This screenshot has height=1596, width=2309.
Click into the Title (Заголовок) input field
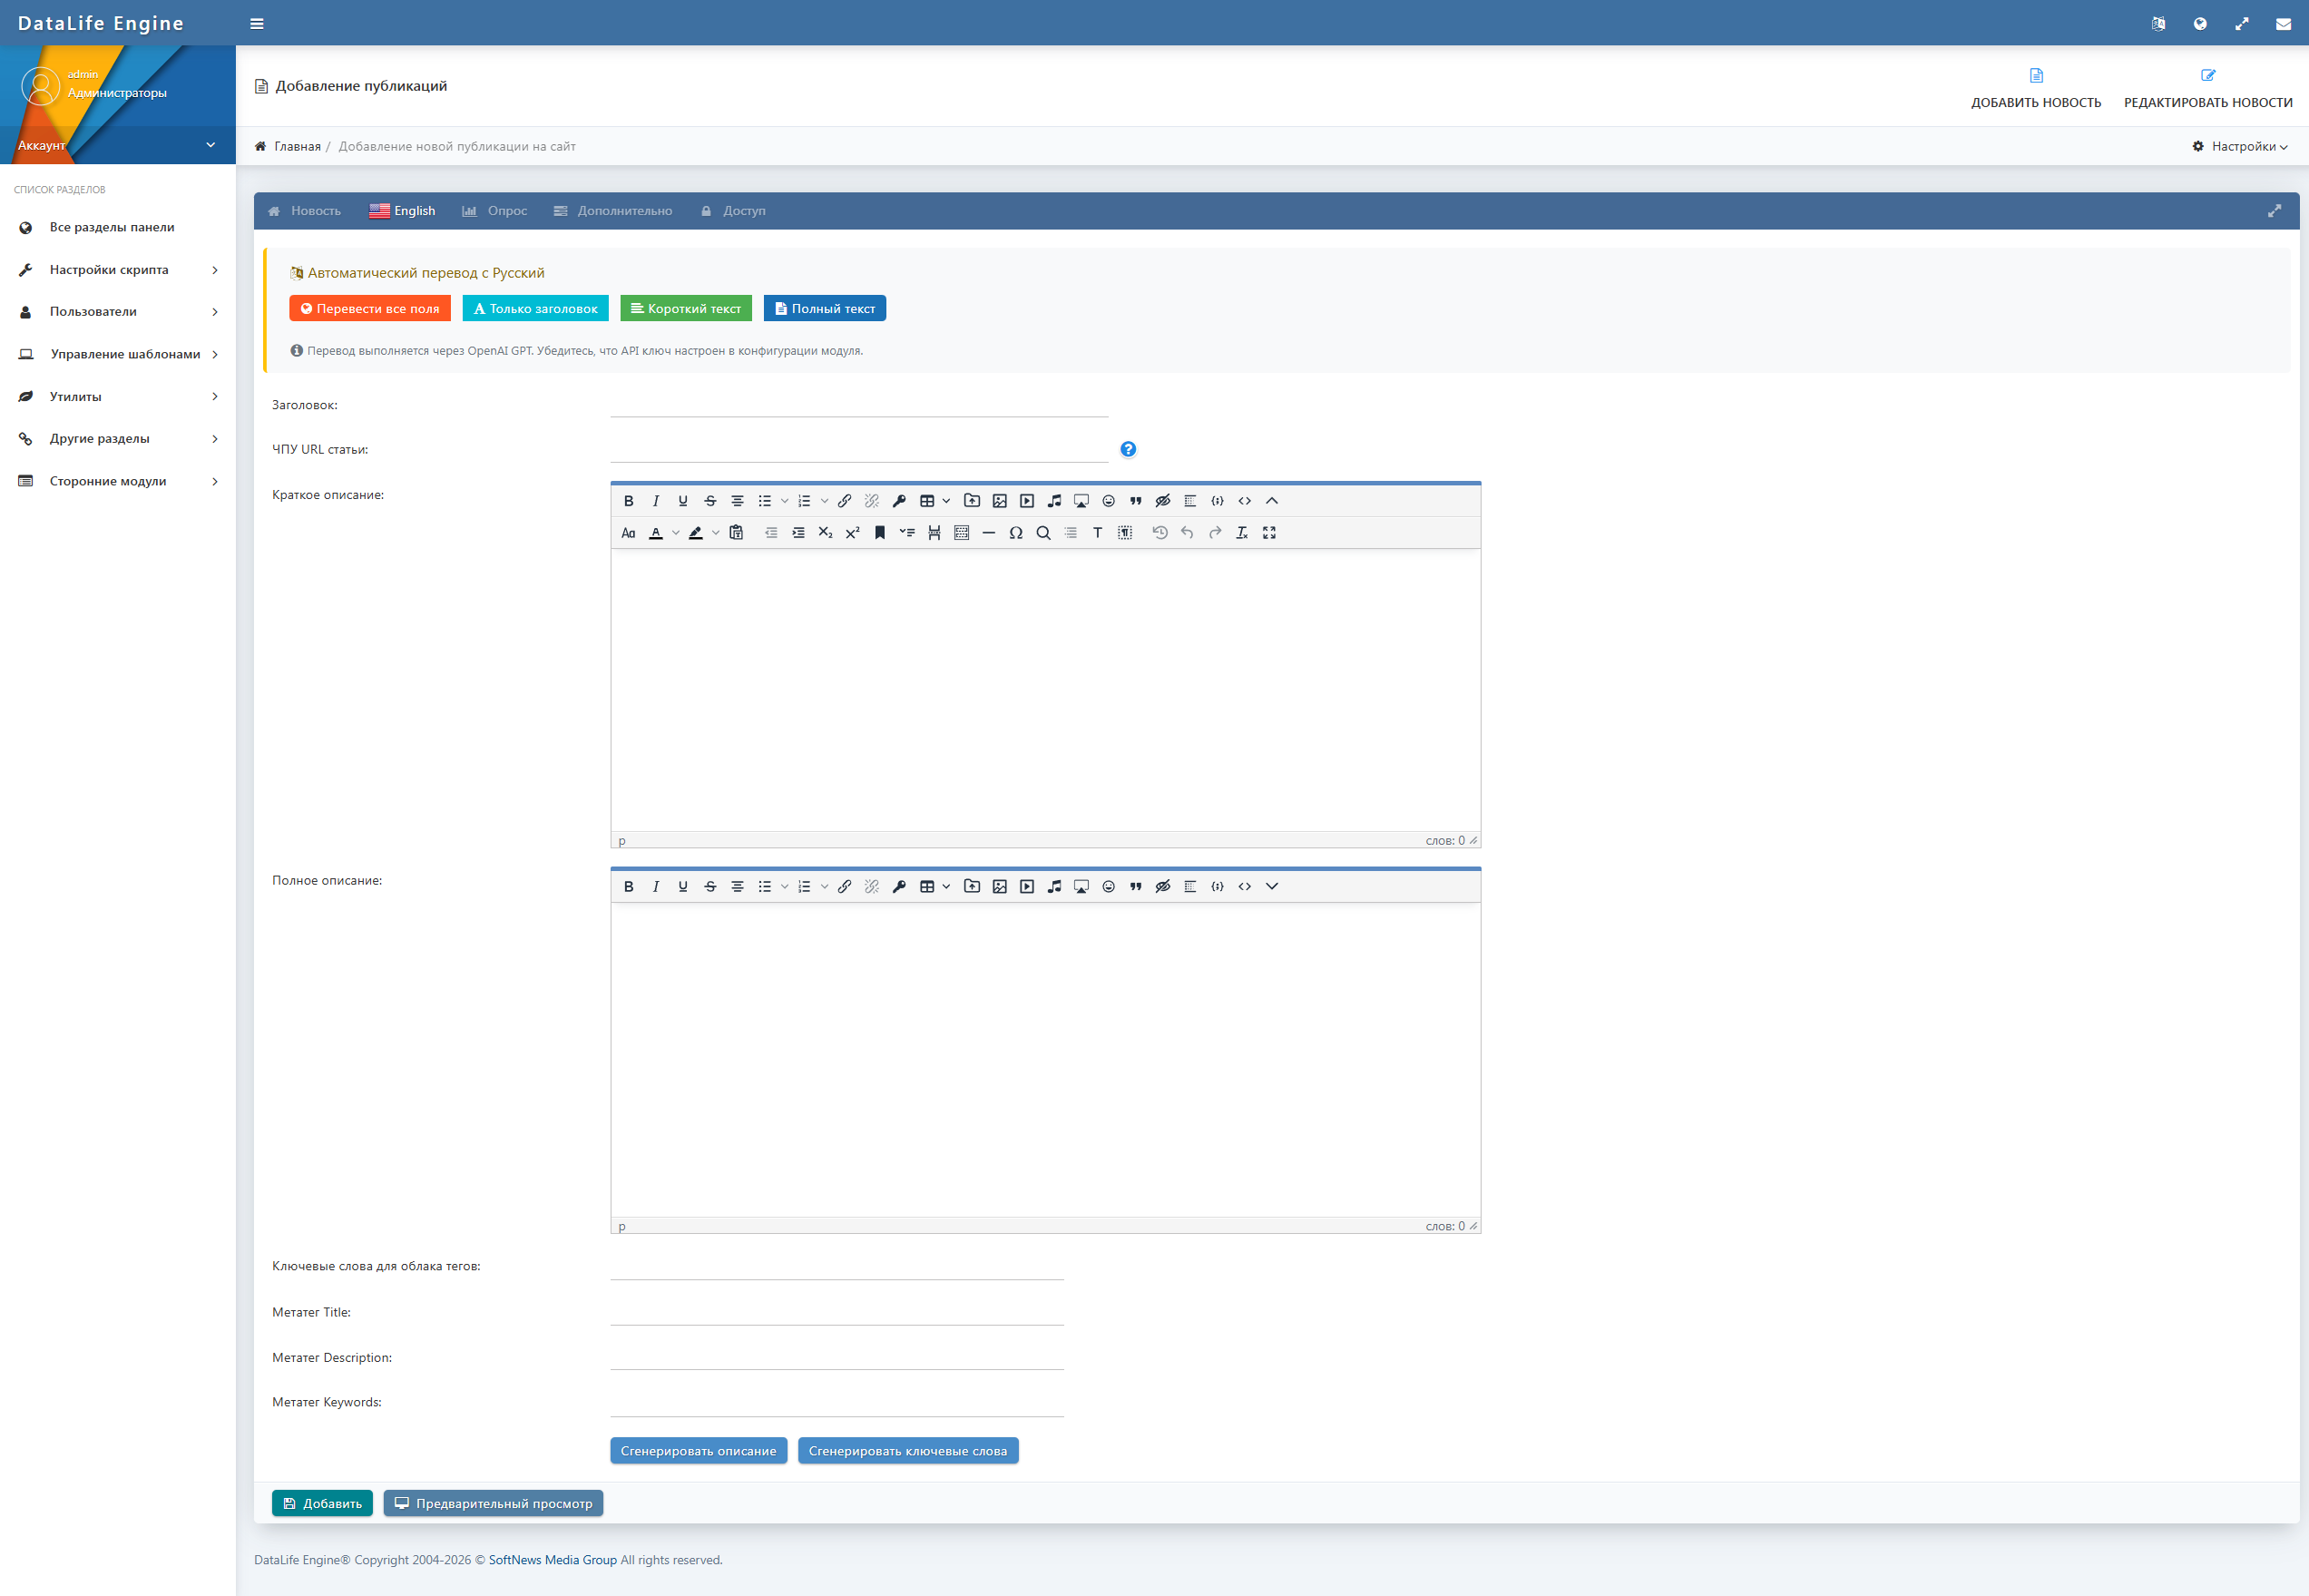tap(858, 404)
